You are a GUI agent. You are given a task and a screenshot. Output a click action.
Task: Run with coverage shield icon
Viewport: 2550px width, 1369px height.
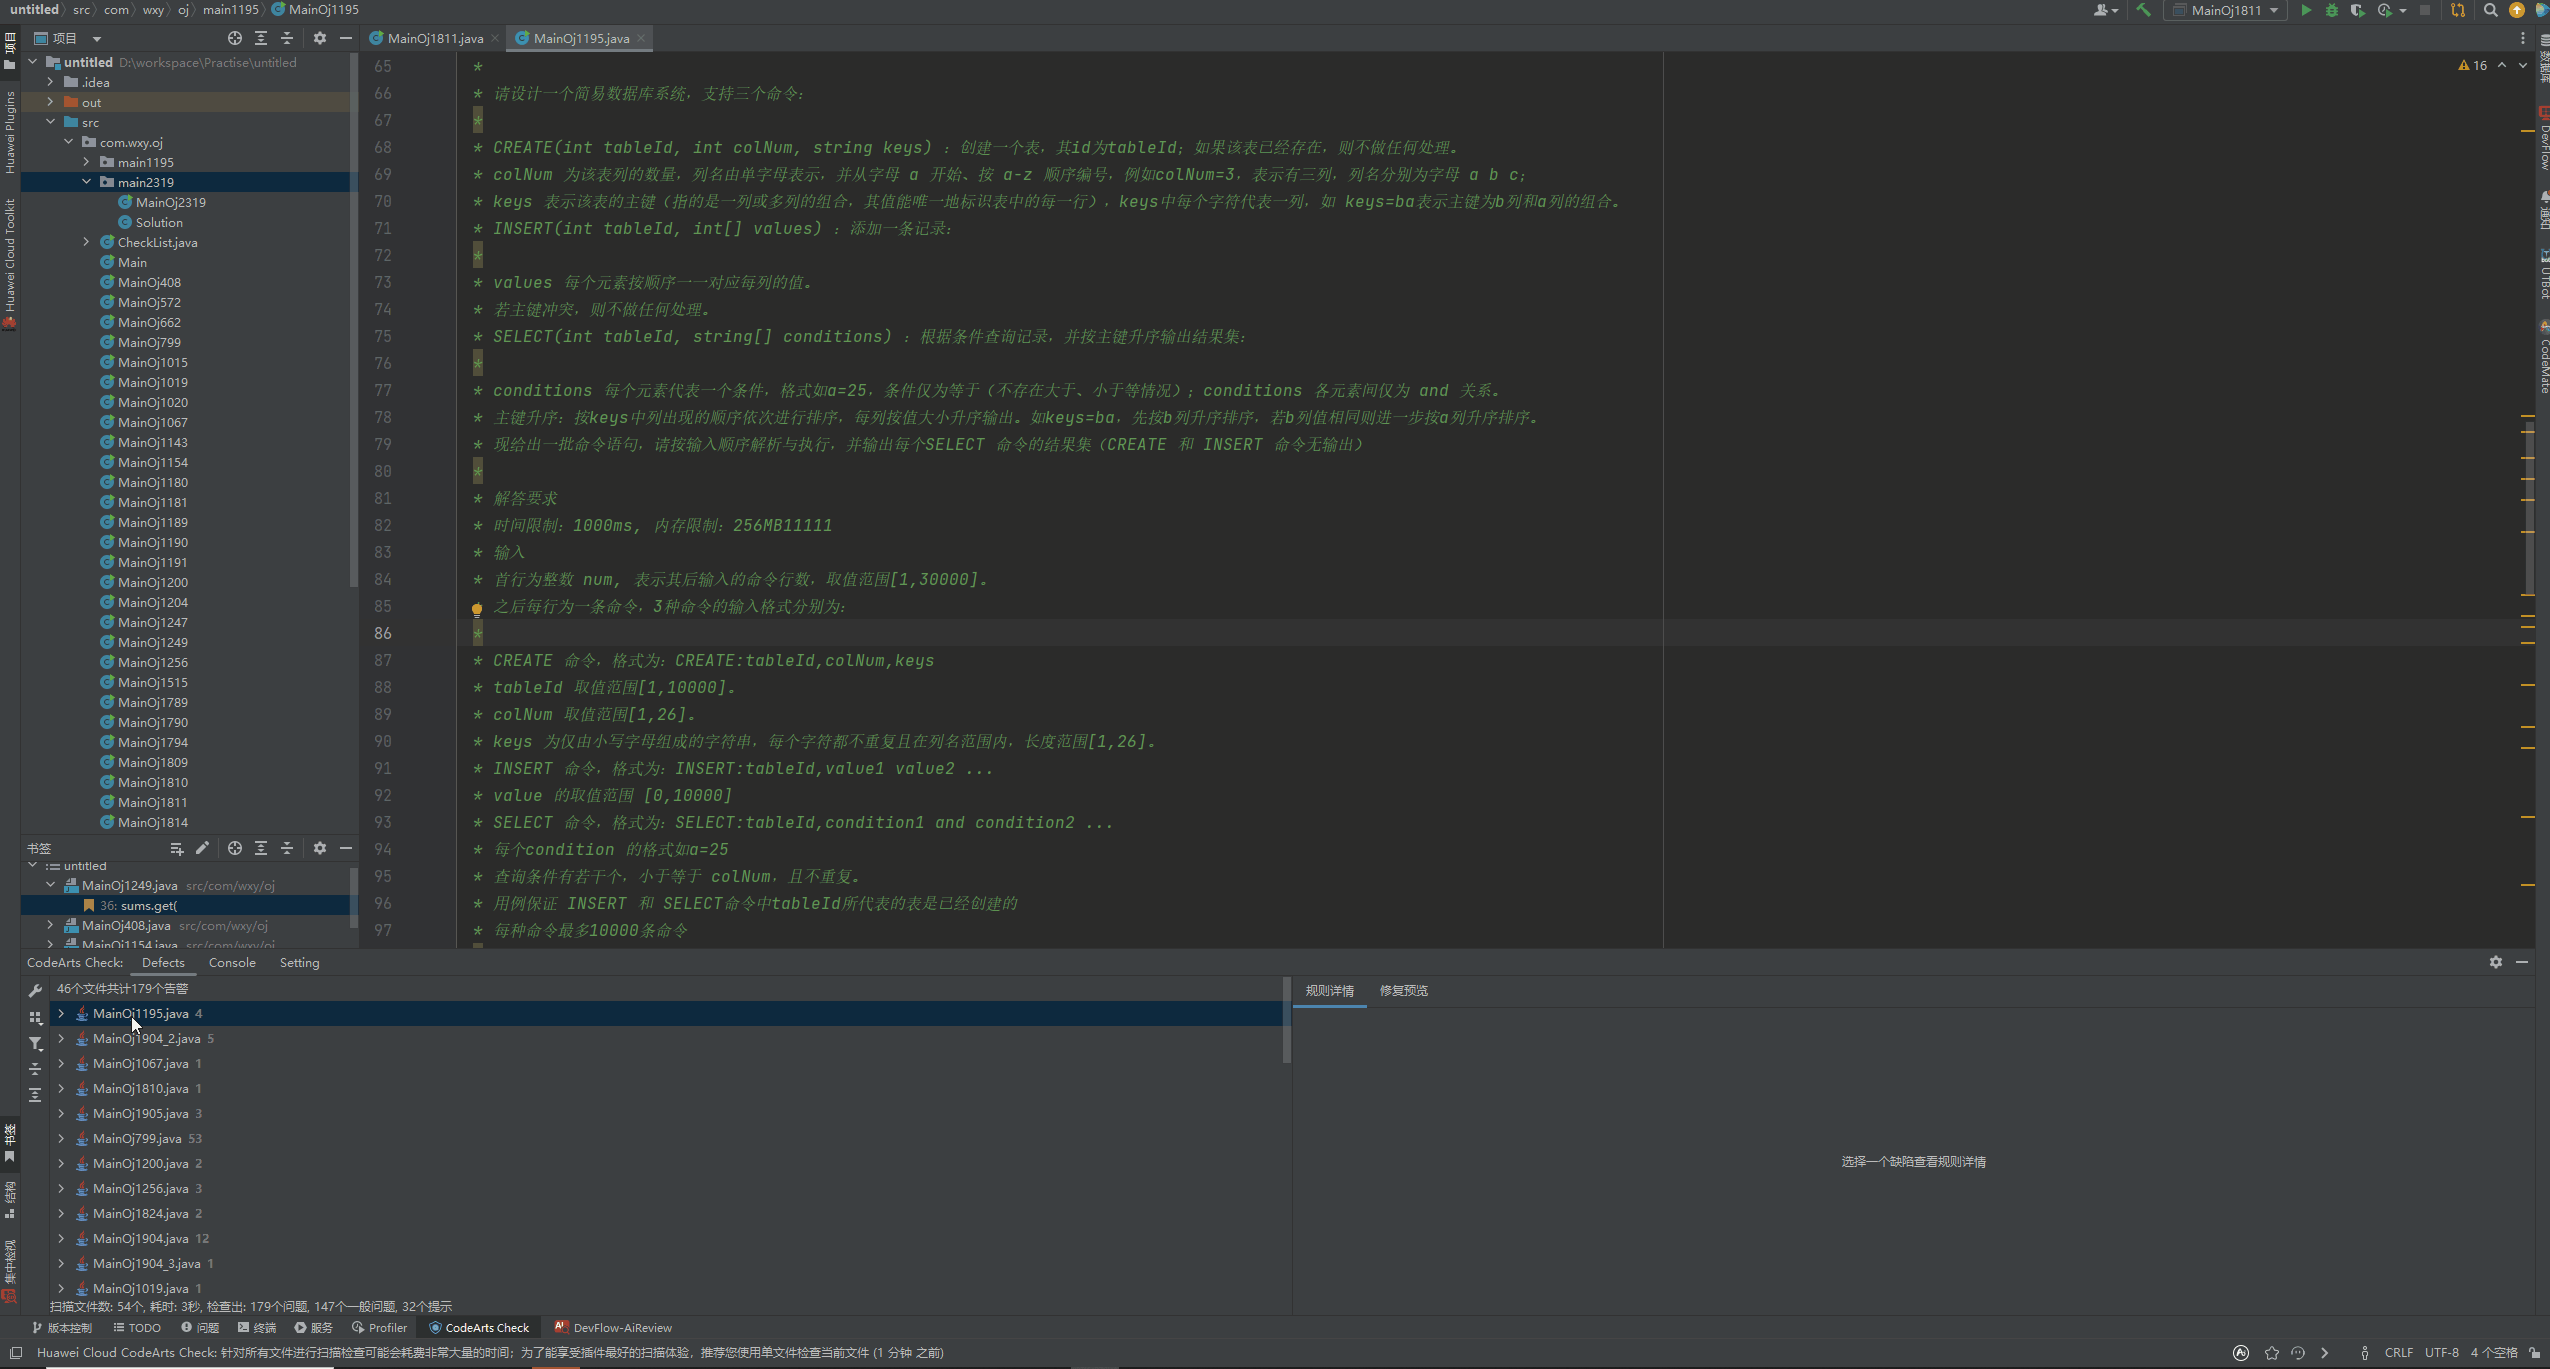[x=2357, y=10]
